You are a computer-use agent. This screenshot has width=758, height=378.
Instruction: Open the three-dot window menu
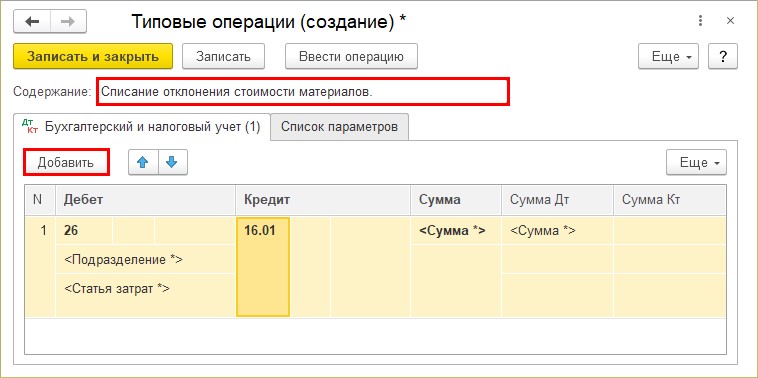pos(700,21)
